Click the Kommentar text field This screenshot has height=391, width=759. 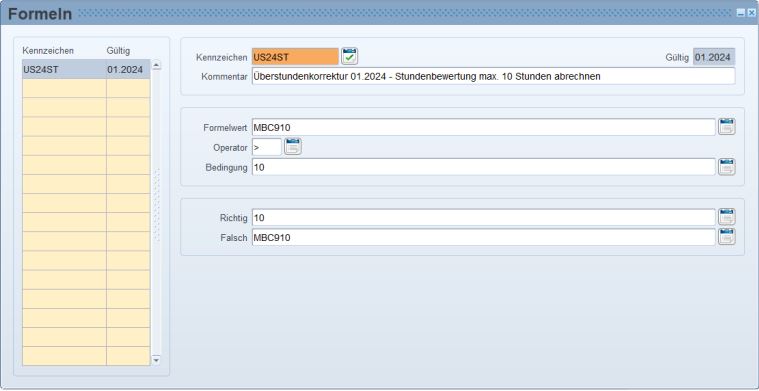(x=493, y=76)
